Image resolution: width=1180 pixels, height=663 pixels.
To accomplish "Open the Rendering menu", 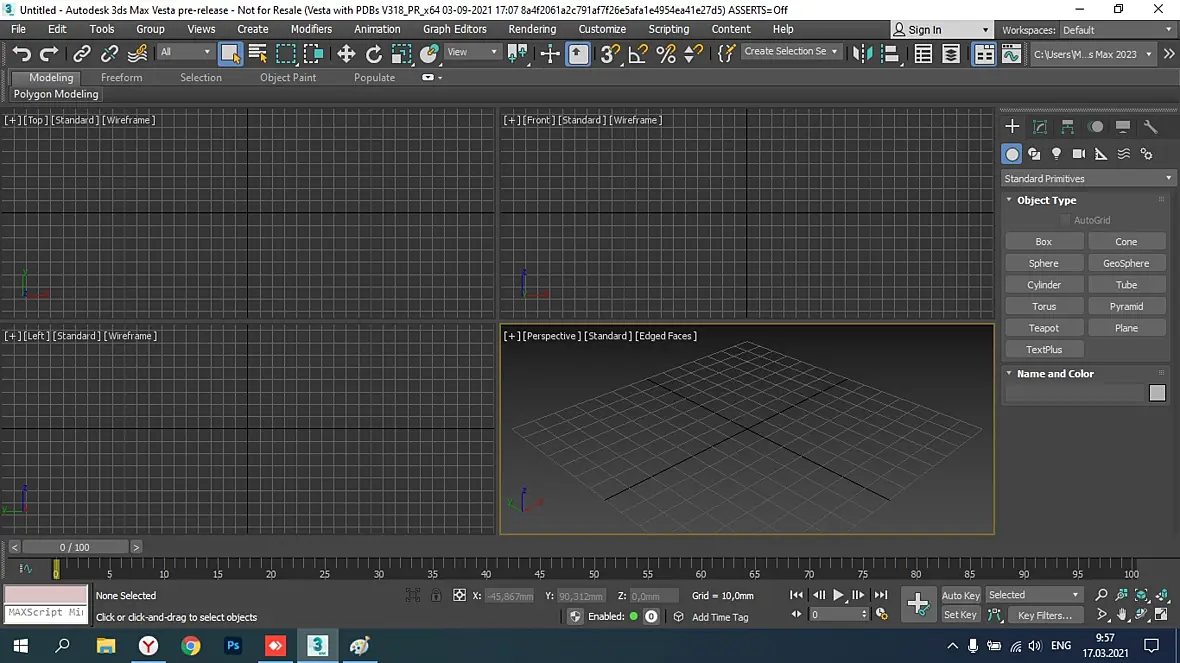I will (532, 29).
